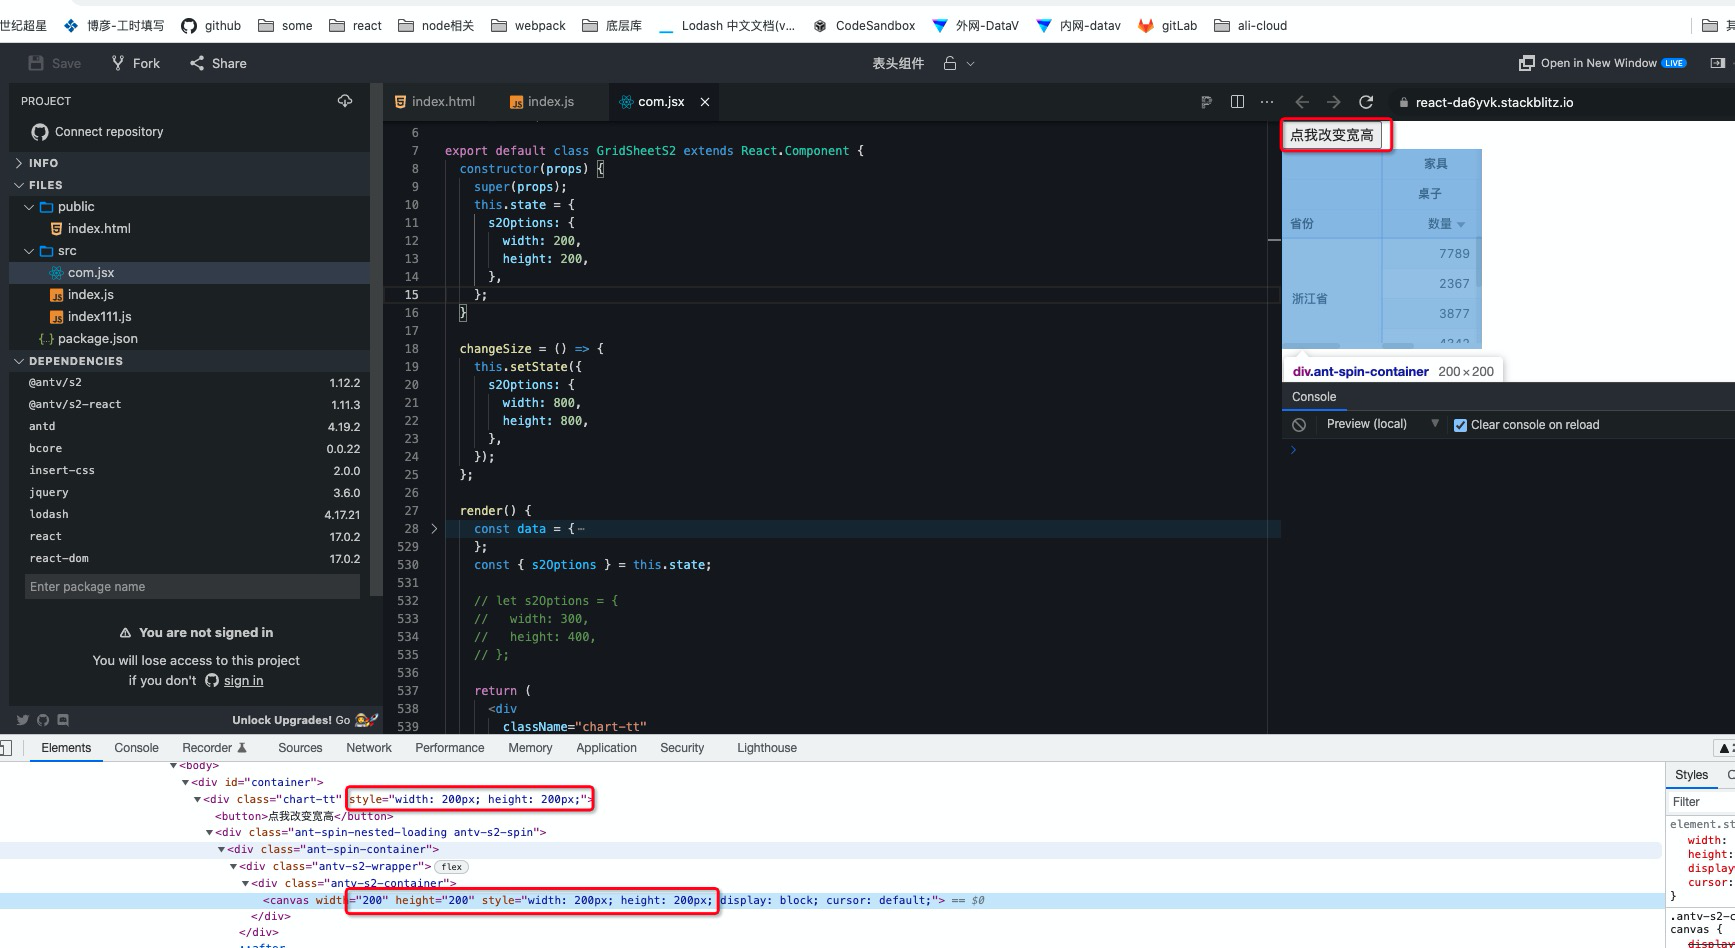The height and width of the screenshot is (948, 1735).
Task: Collapse the DEPENDENCIES section
Action: click(19, 360)
